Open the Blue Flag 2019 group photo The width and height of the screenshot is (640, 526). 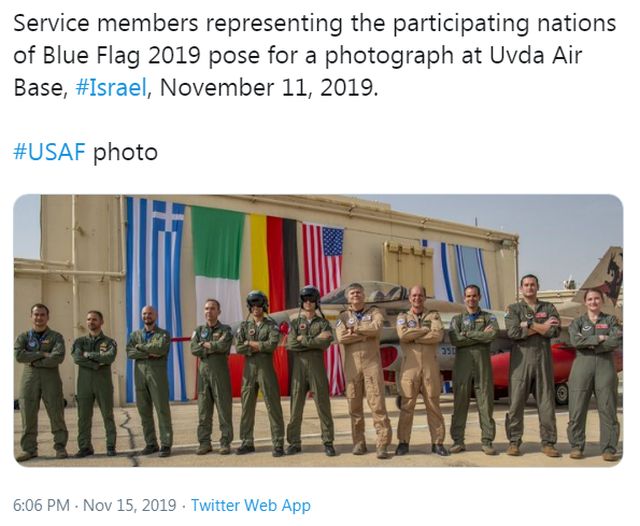click(318, 330)
